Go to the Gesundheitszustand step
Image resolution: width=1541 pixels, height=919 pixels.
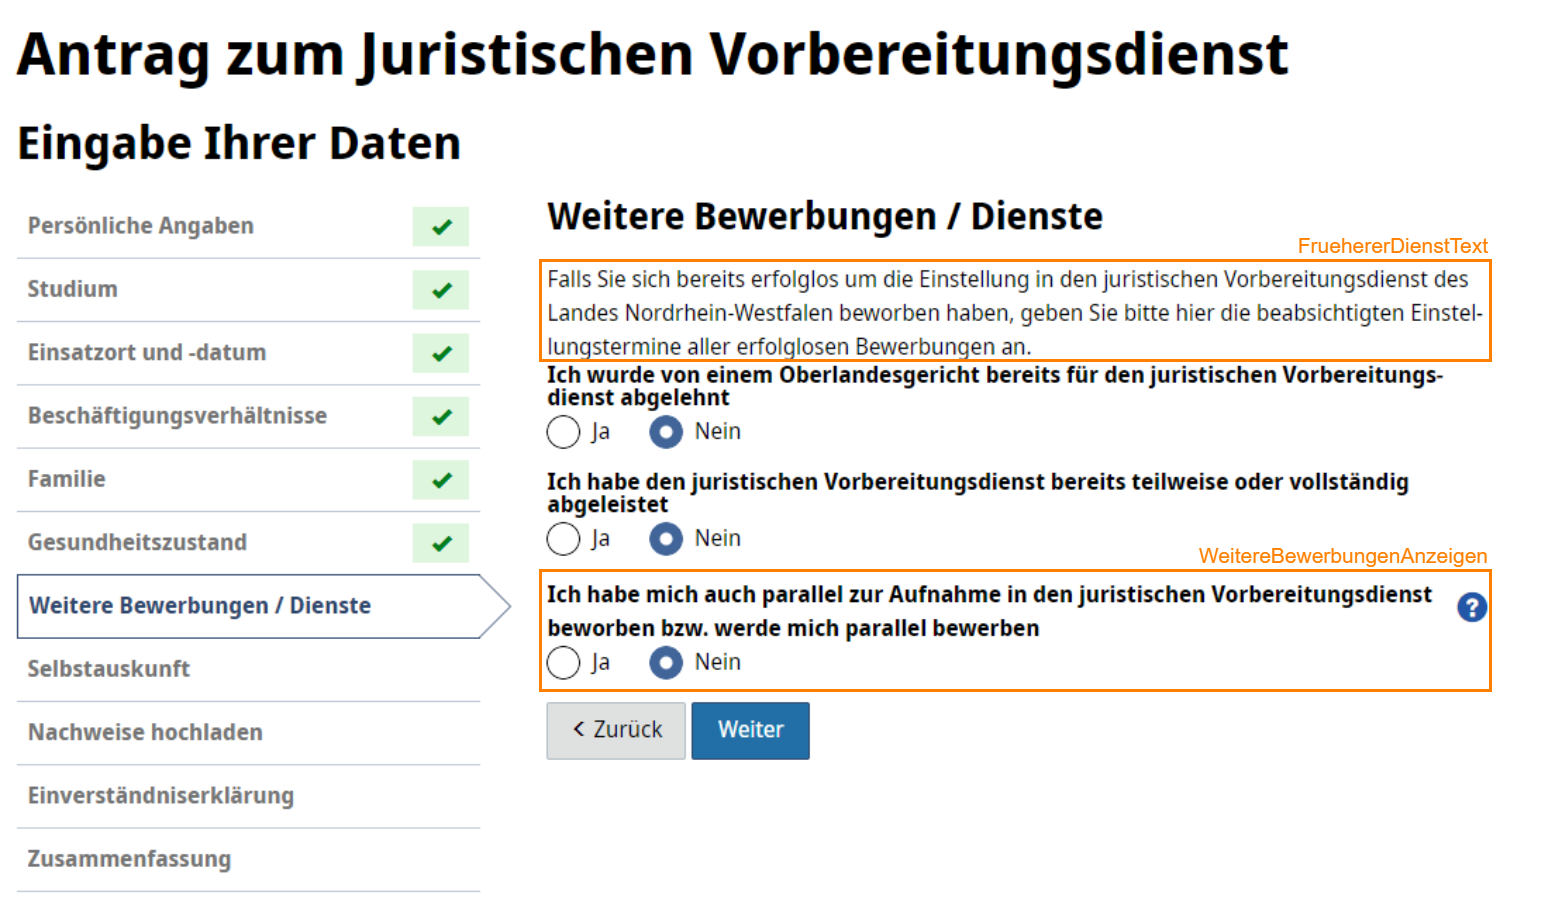tap(248, 543)
